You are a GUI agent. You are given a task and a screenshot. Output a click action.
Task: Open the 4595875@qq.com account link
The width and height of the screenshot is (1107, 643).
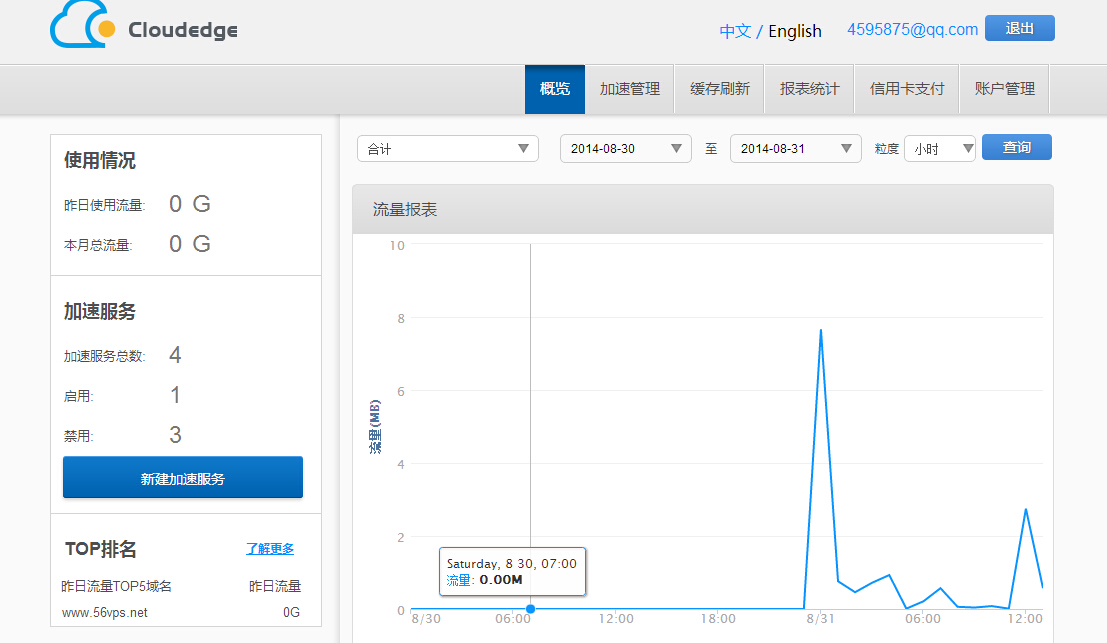pyautogui.click(x=912, y=29)
